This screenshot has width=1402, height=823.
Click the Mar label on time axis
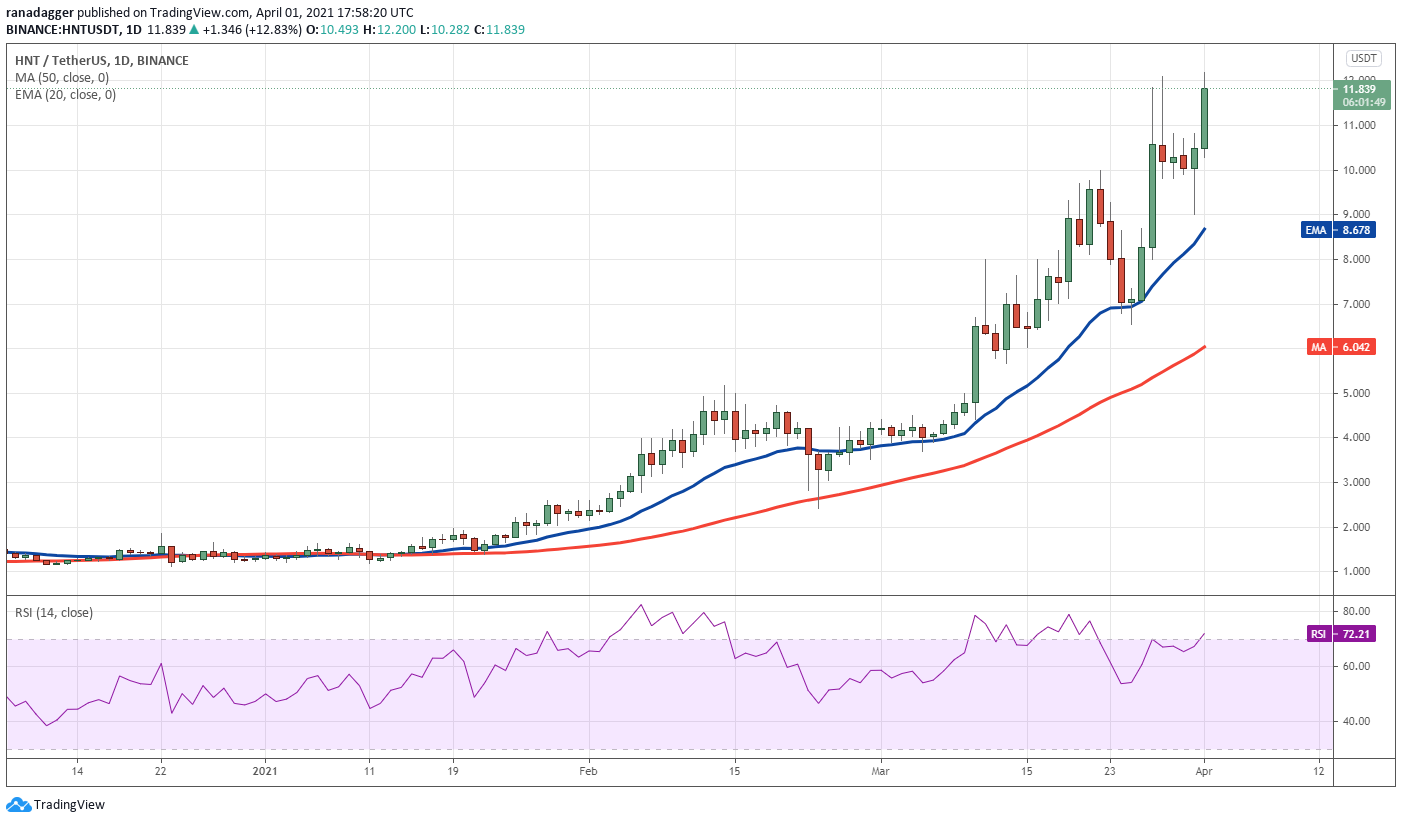coord(880,771)
